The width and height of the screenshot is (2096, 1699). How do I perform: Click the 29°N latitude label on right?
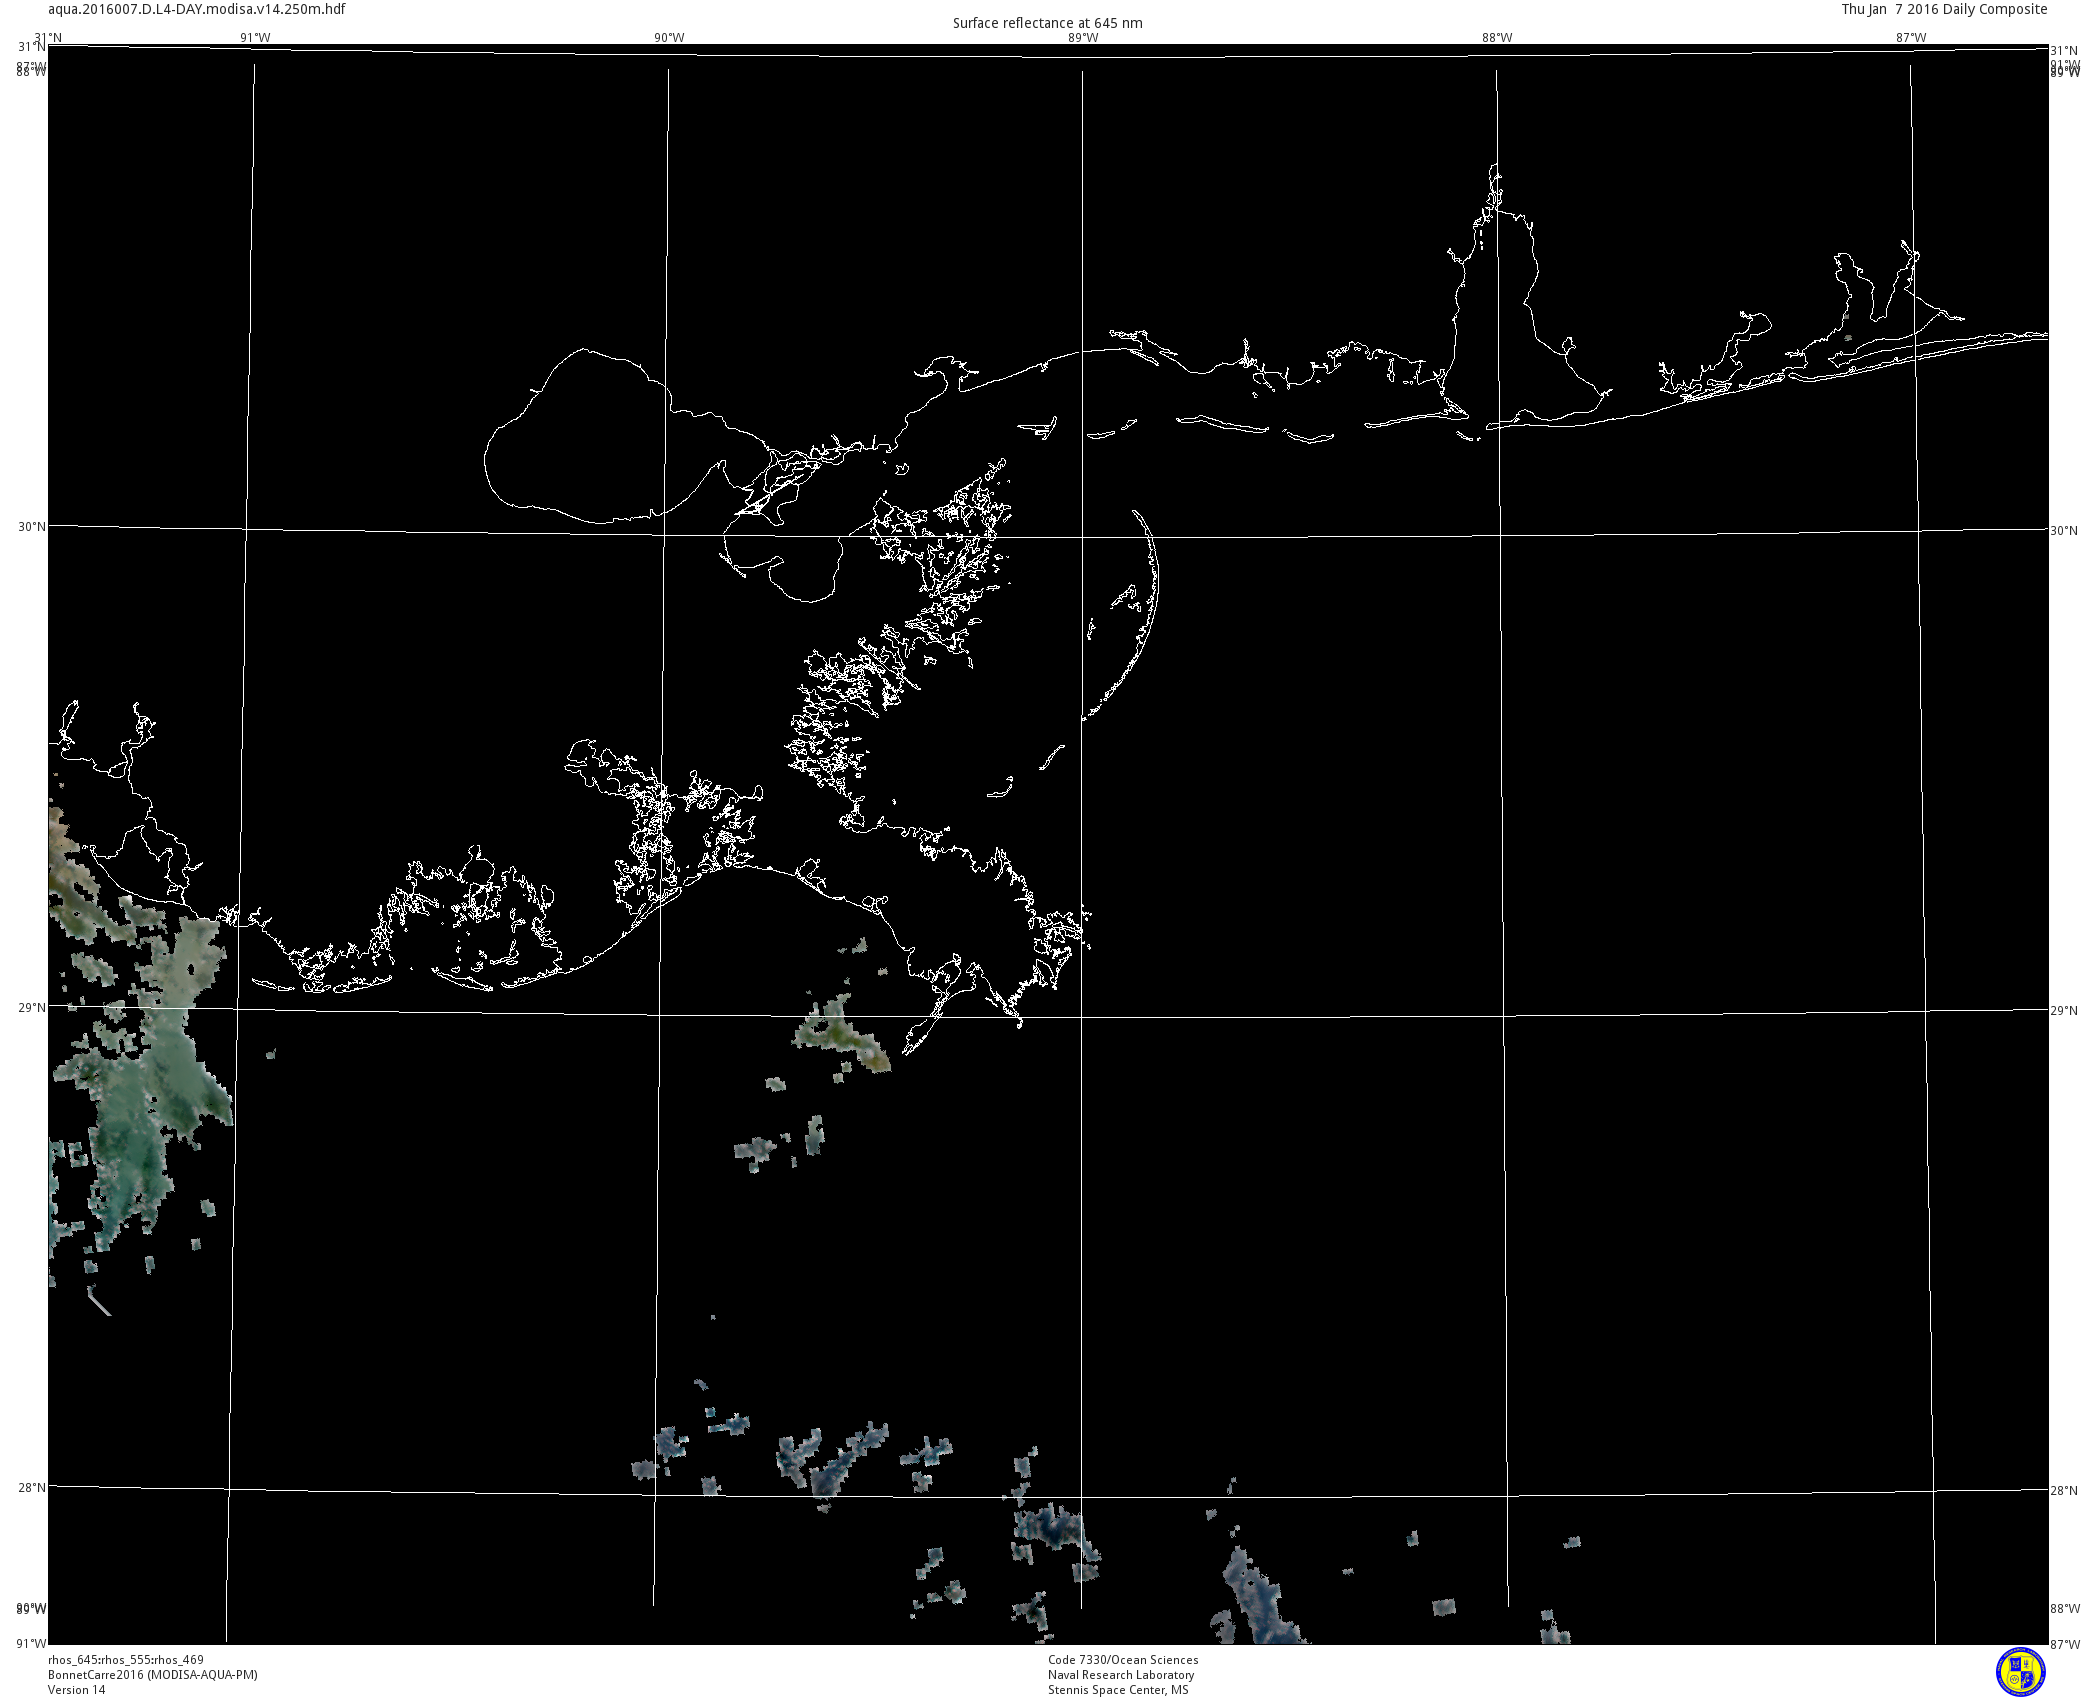(x=2064, y=1011)
